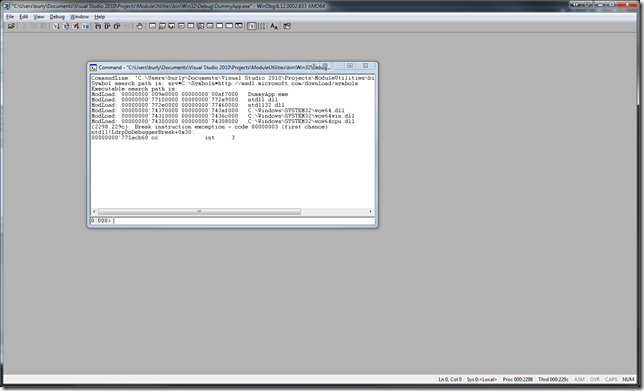Open the View menu
This screenshot has height=391, width=644.
(39, 17)
